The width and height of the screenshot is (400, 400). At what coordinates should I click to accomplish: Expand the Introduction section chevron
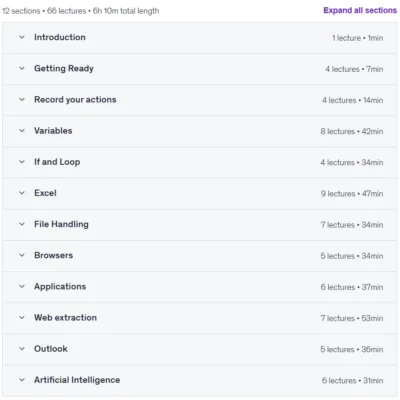(x=22, y=37)
